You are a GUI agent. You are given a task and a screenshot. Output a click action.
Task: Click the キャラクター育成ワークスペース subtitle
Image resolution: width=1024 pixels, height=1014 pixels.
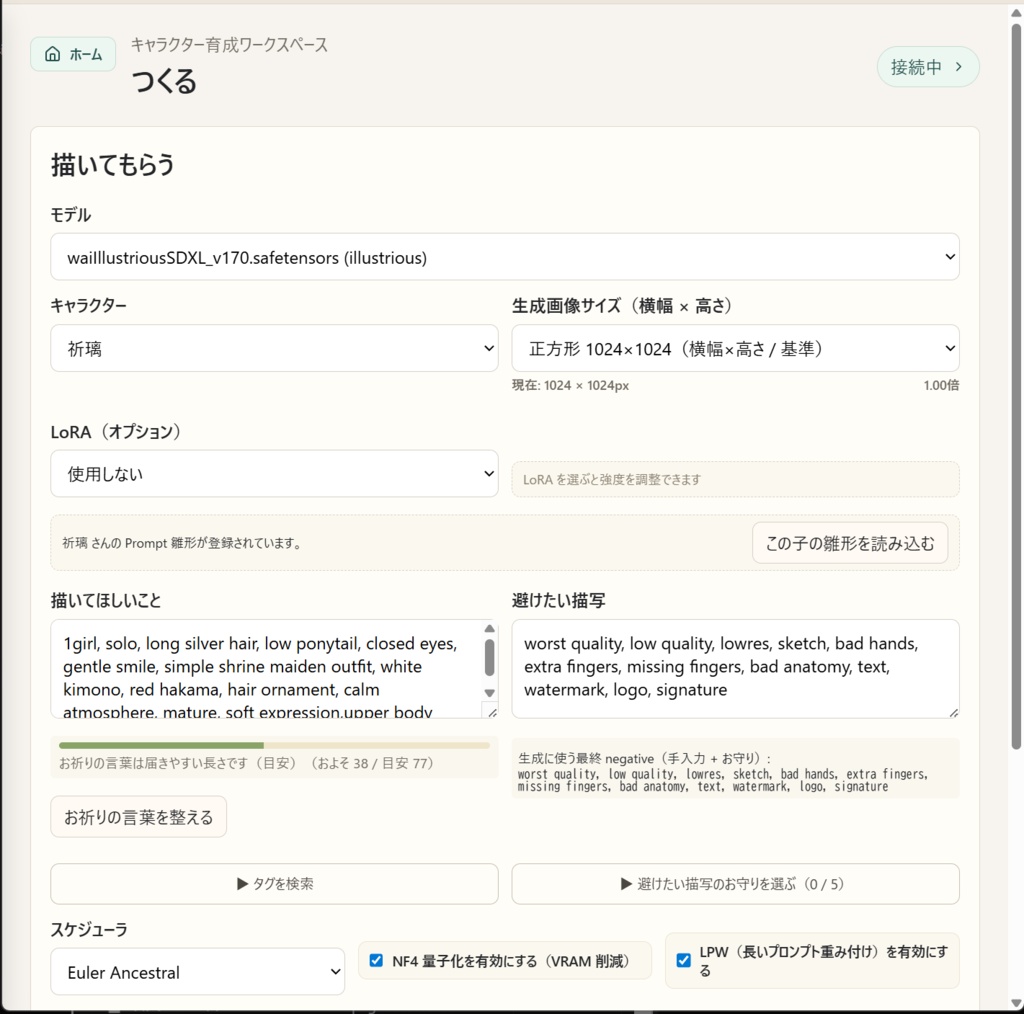click(x=230, y=45)
